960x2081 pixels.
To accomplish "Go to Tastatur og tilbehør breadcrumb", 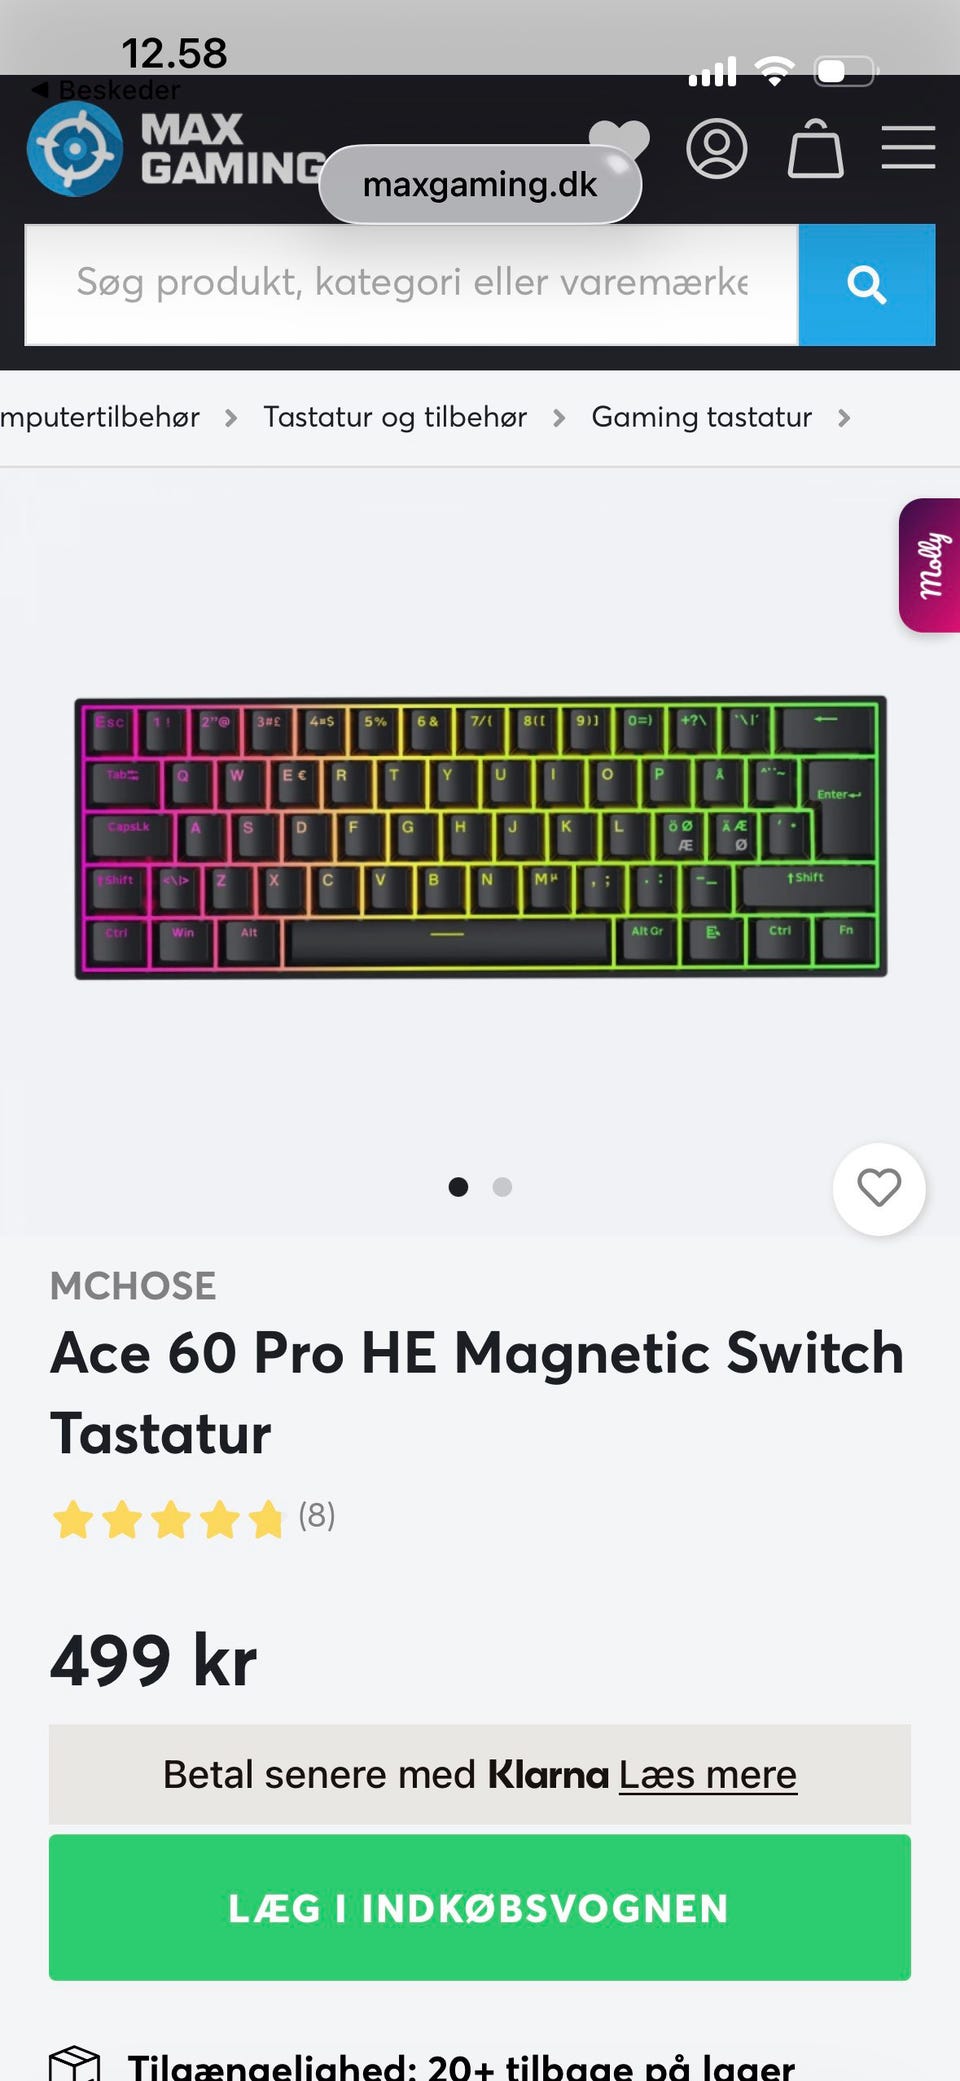I will tap(395, 417).
